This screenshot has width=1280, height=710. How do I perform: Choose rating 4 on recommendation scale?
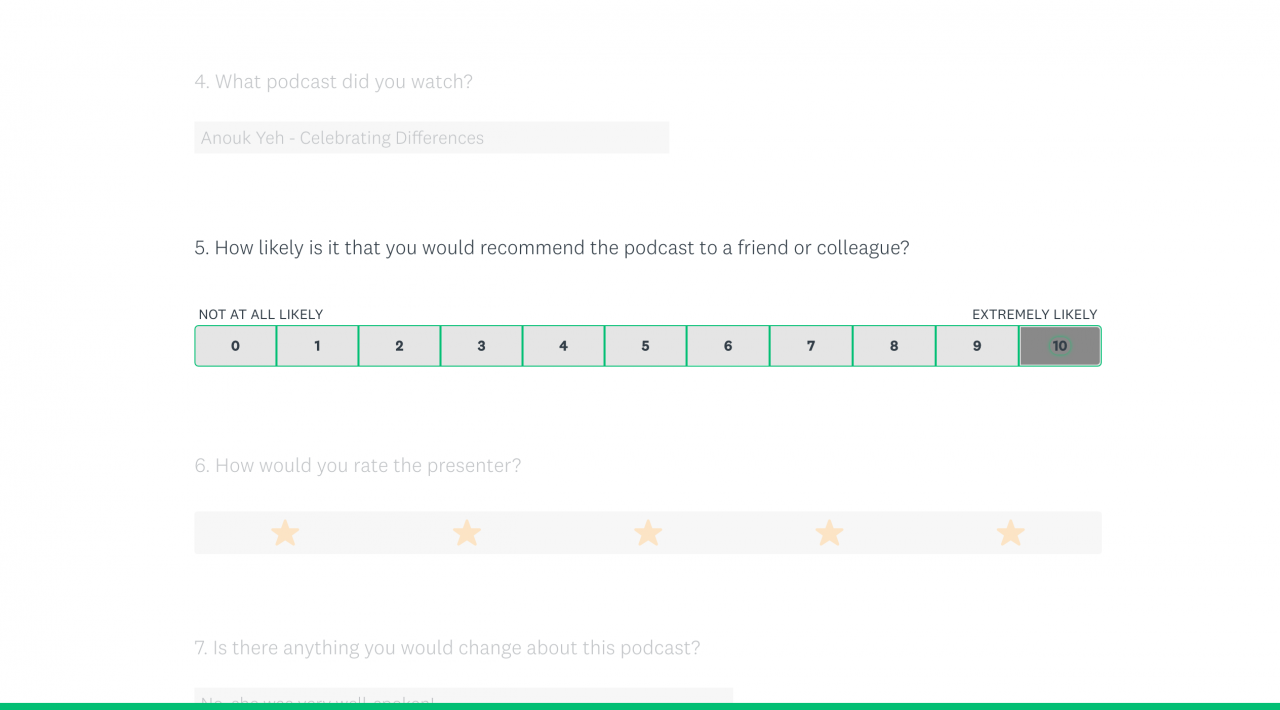click(564, 346)
